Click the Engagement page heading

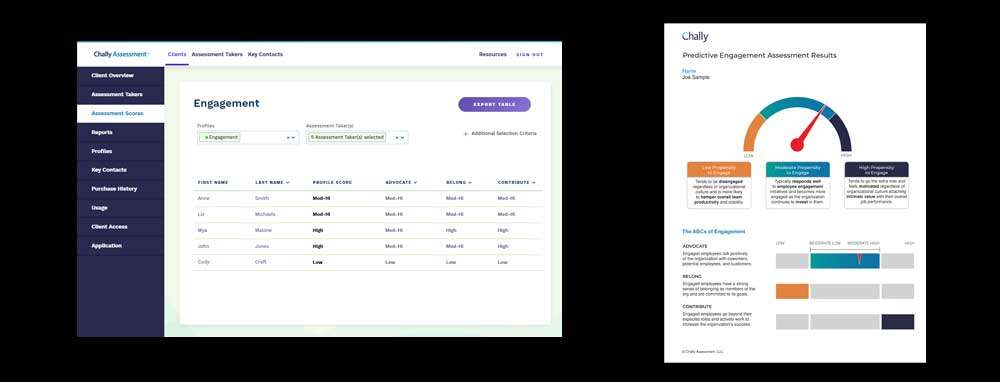(226, 103)
